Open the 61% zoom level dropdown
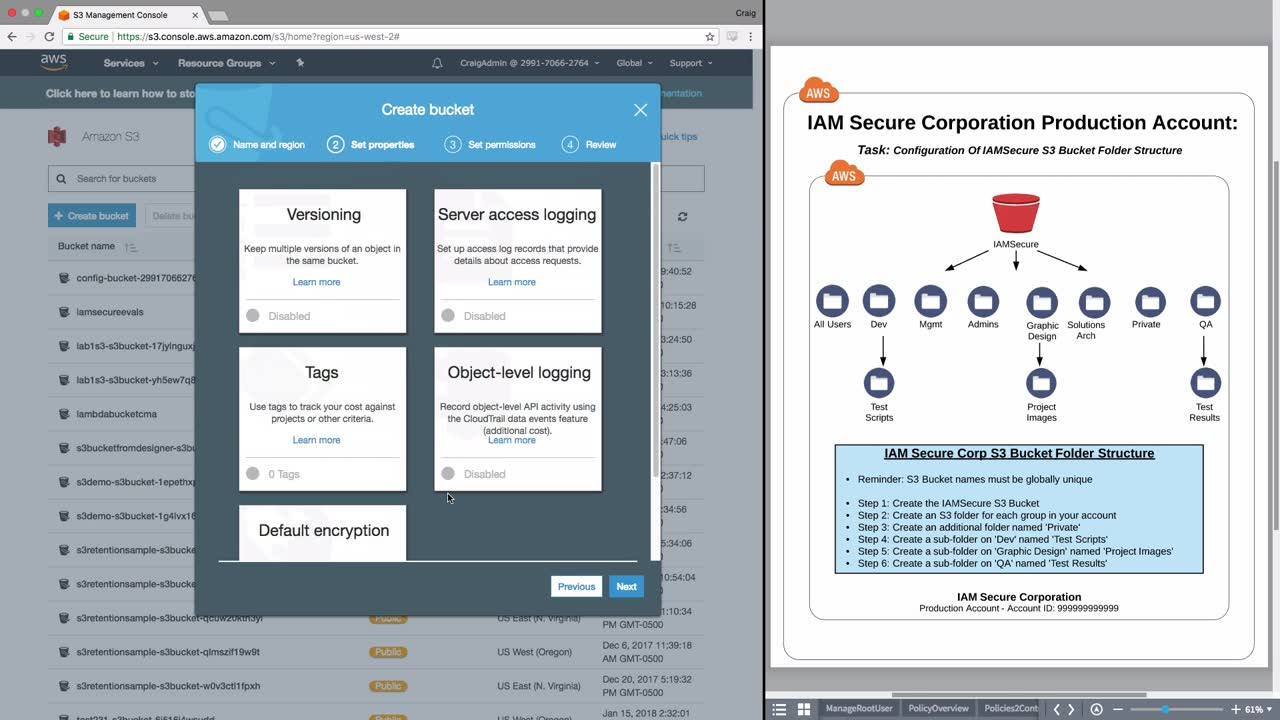 point(1258,709)
